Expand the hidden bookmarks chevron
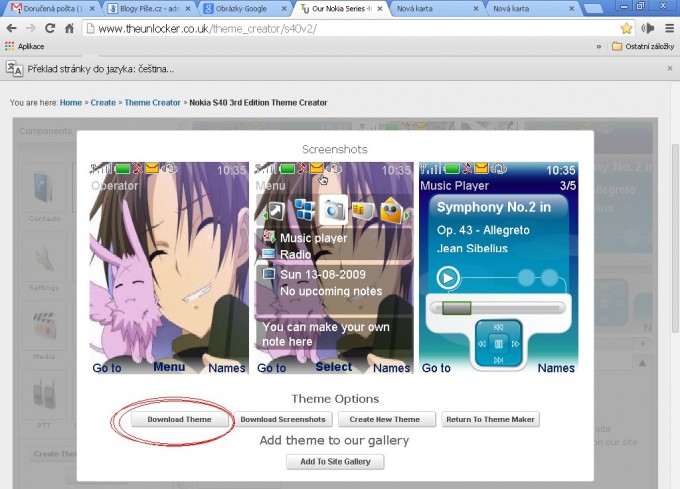 pyautogui.click(x=598, y=47)
